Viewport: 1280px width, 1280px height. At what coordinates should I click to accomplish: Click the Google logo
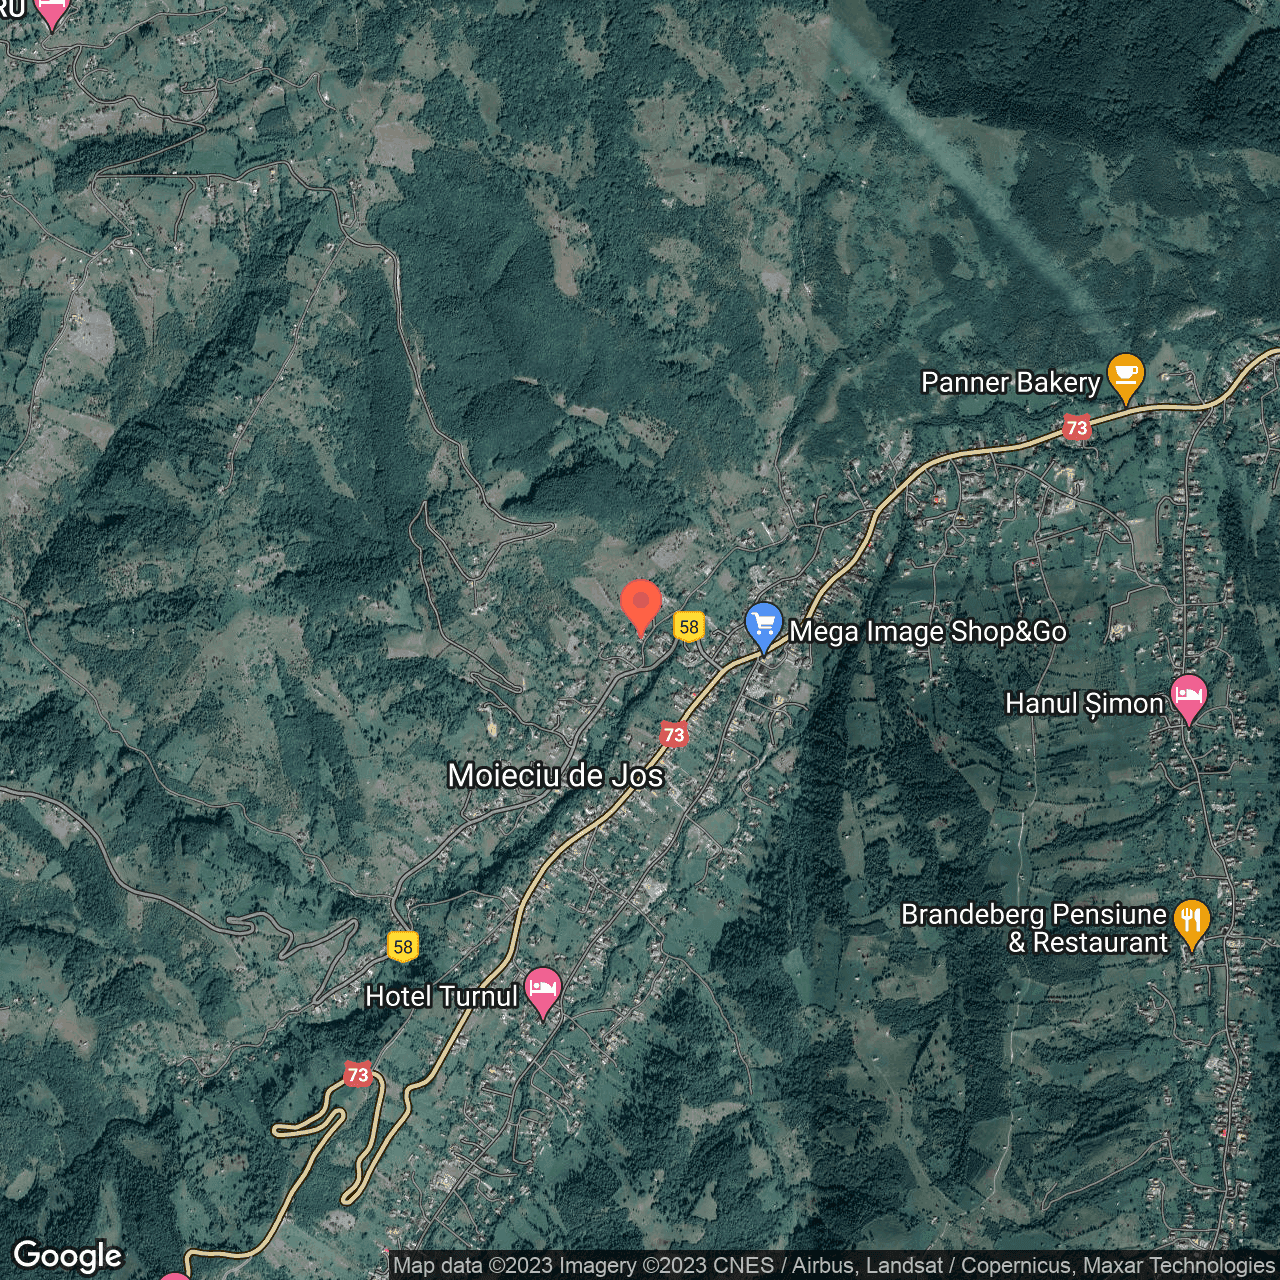(67, 1256)
